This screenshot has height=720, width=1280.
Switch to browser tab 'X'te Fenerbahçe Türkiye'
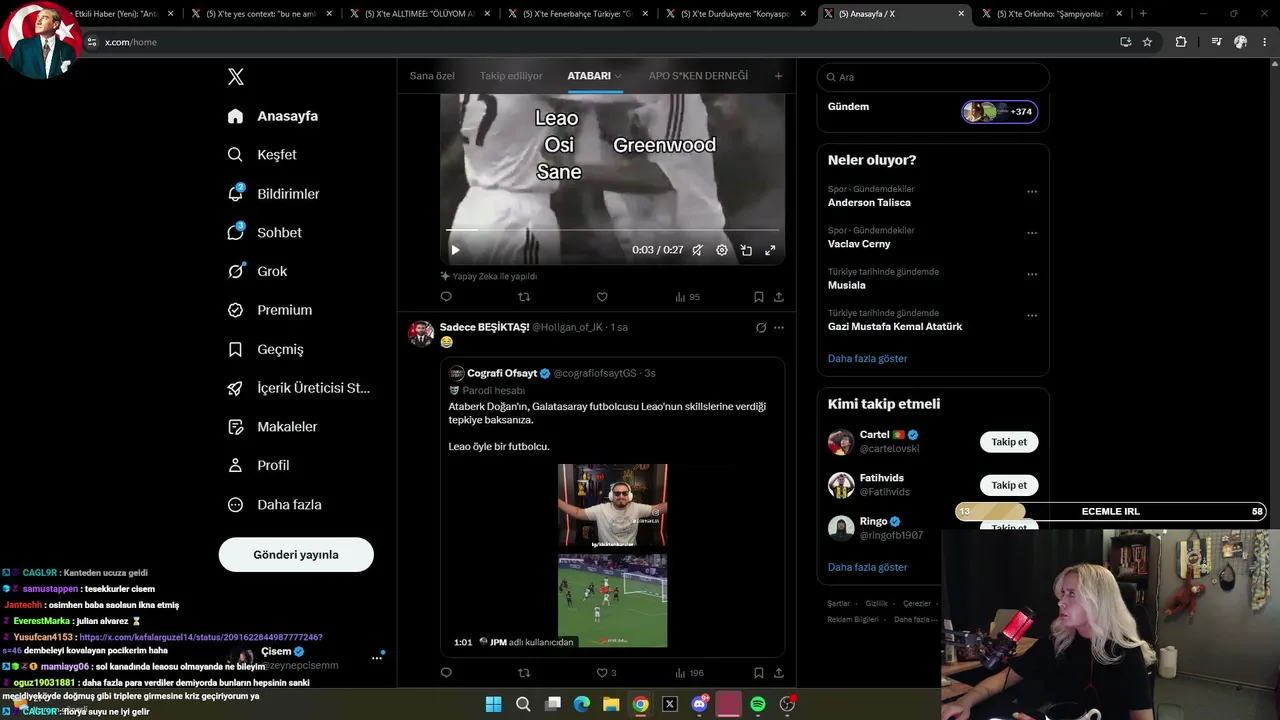coord(578,14)
